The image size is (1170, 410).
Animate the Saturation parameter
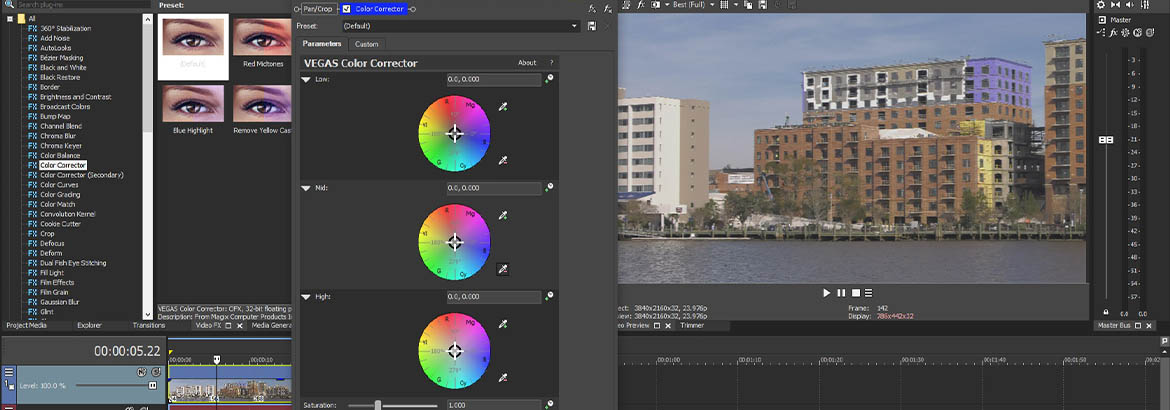(x=549, y=404)
